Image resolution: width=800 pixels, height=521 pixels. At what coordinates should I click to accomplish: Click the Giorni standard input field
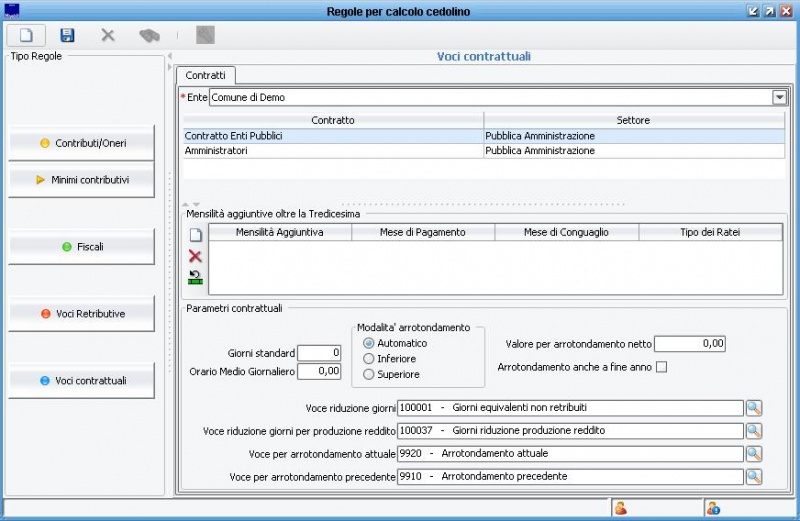[x=319, y=353]
